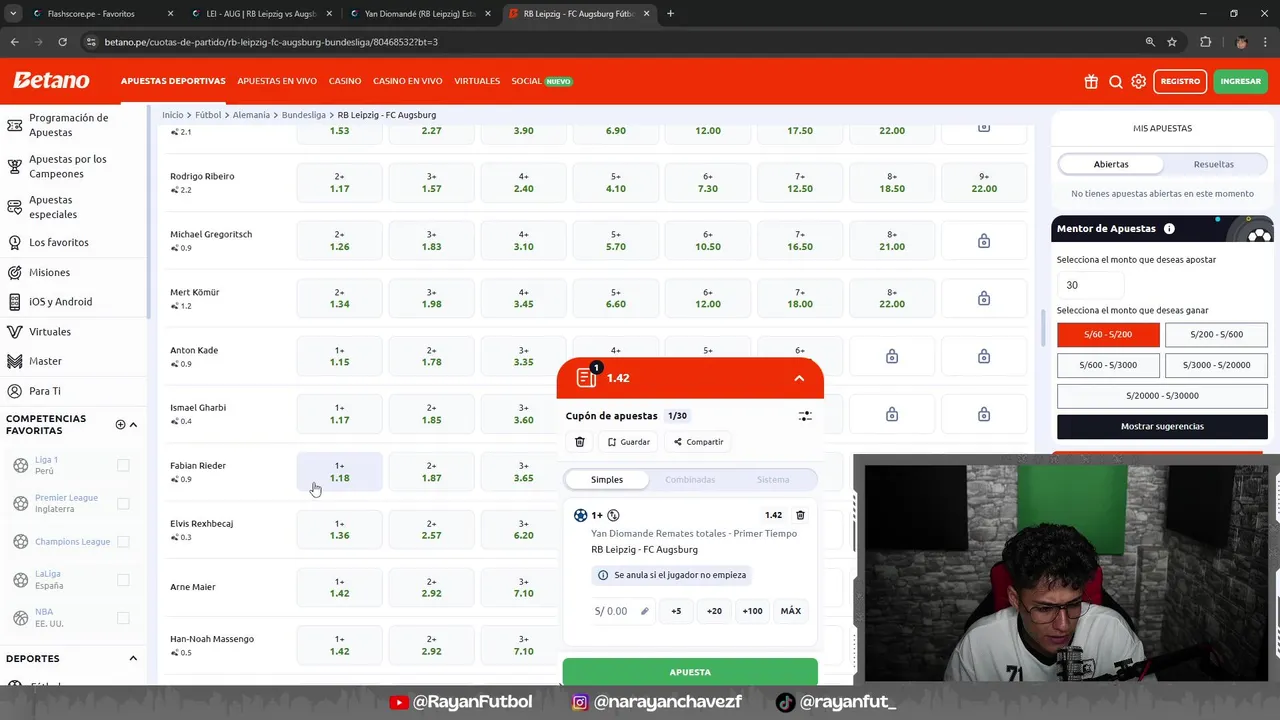
Task: Click the REGISTRO button
Action: point(1180,82)
